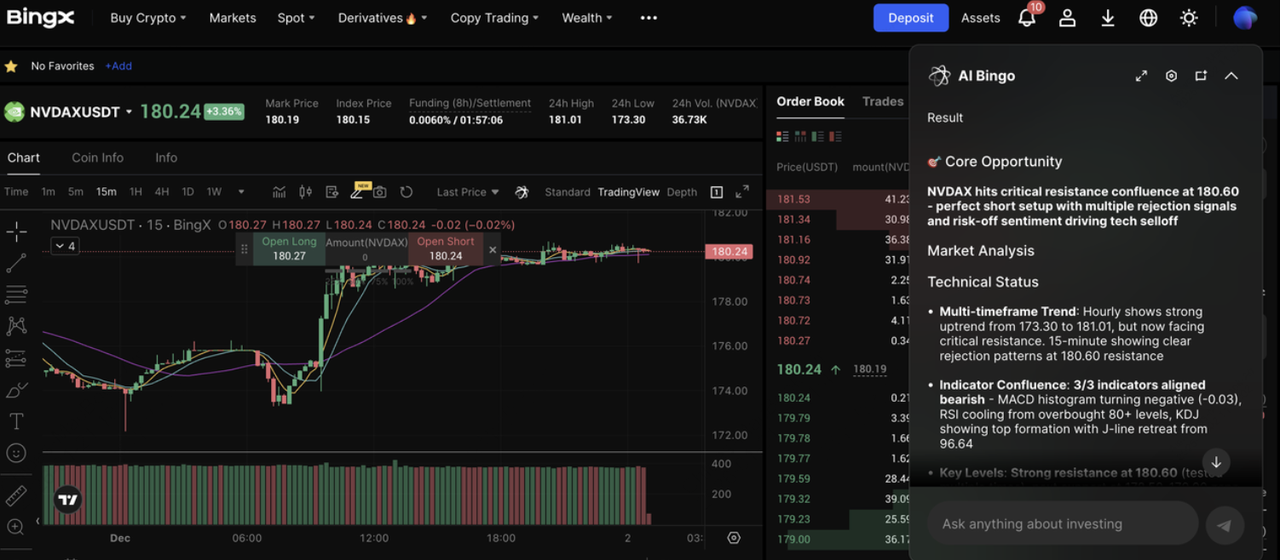Click the Deposit button
Screen dimensions: 1280x560
point(910,18)
